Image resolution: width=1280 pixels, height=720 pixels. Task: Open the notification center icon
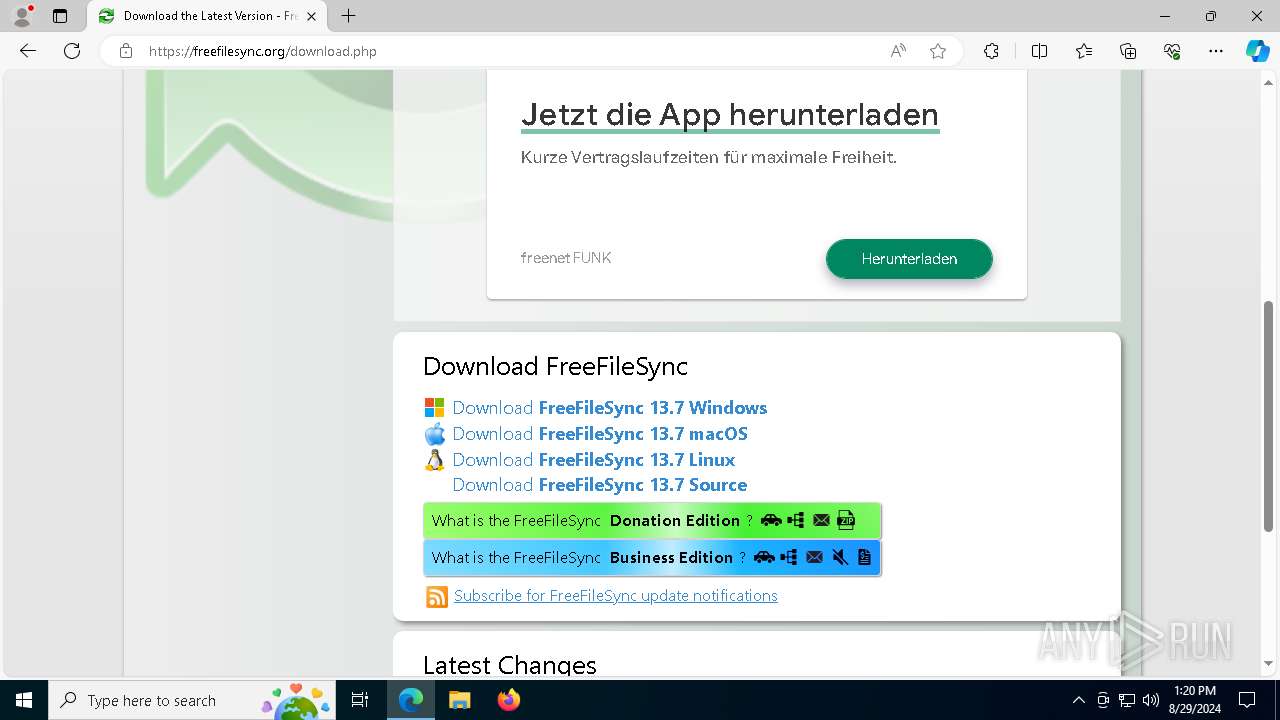pyautogui.click(x=1247, y=700)
